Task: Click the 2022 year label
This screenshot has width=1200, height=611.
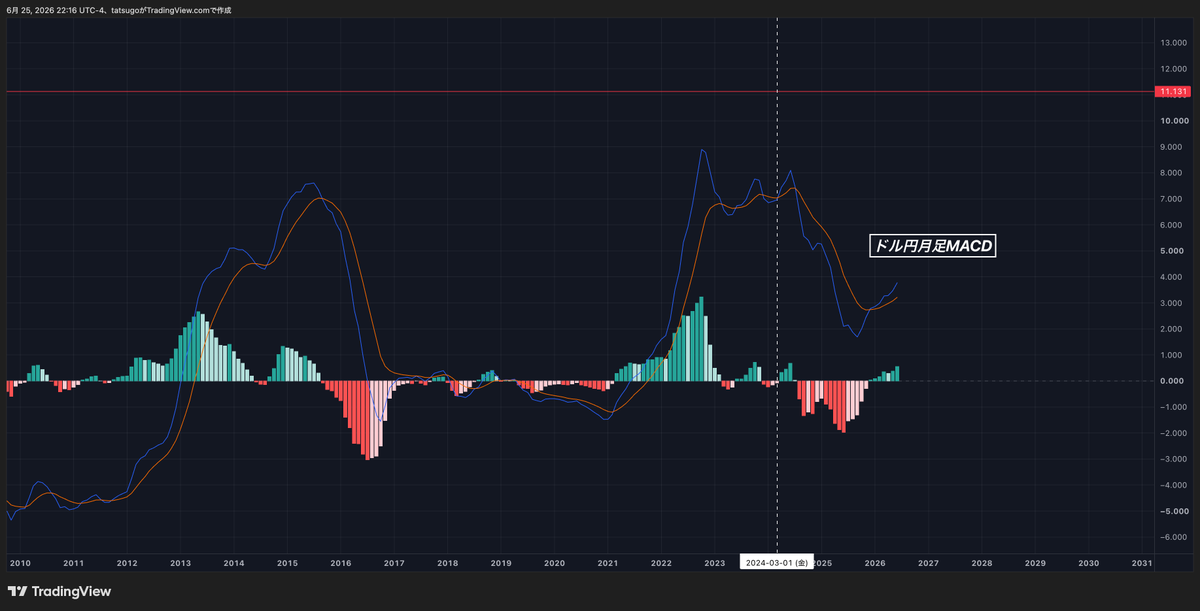Action: pos(662,563)
